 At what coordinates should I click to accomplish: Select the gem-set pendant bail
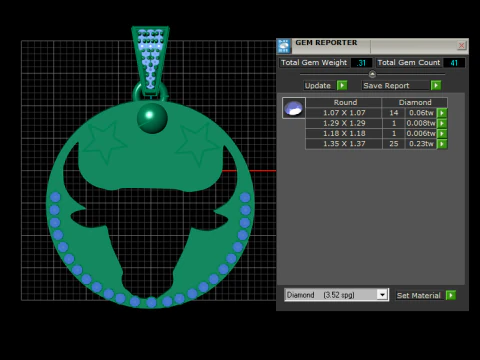click(150, 62)
